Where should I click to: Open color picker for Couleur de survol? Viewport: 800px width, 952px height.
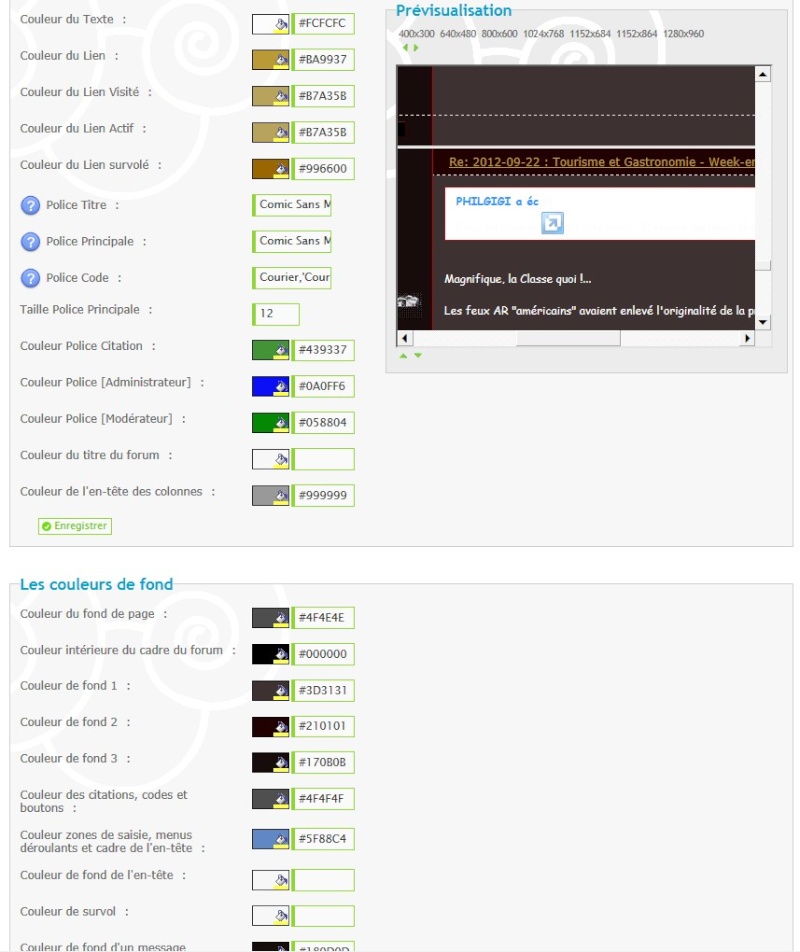click(x=271, y=916)
